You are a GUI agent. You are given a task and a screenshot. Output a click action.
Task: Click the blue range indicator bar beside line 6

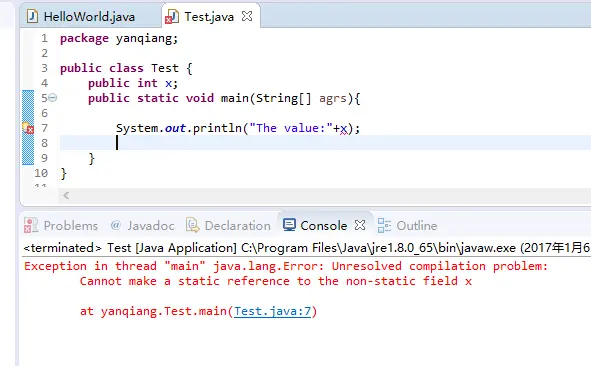[x=28, y=113]
